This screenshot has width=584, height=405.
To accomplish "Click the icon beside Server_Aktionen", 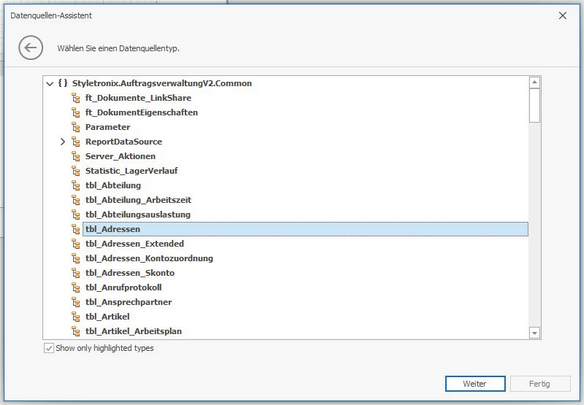I will pos(76,156).
